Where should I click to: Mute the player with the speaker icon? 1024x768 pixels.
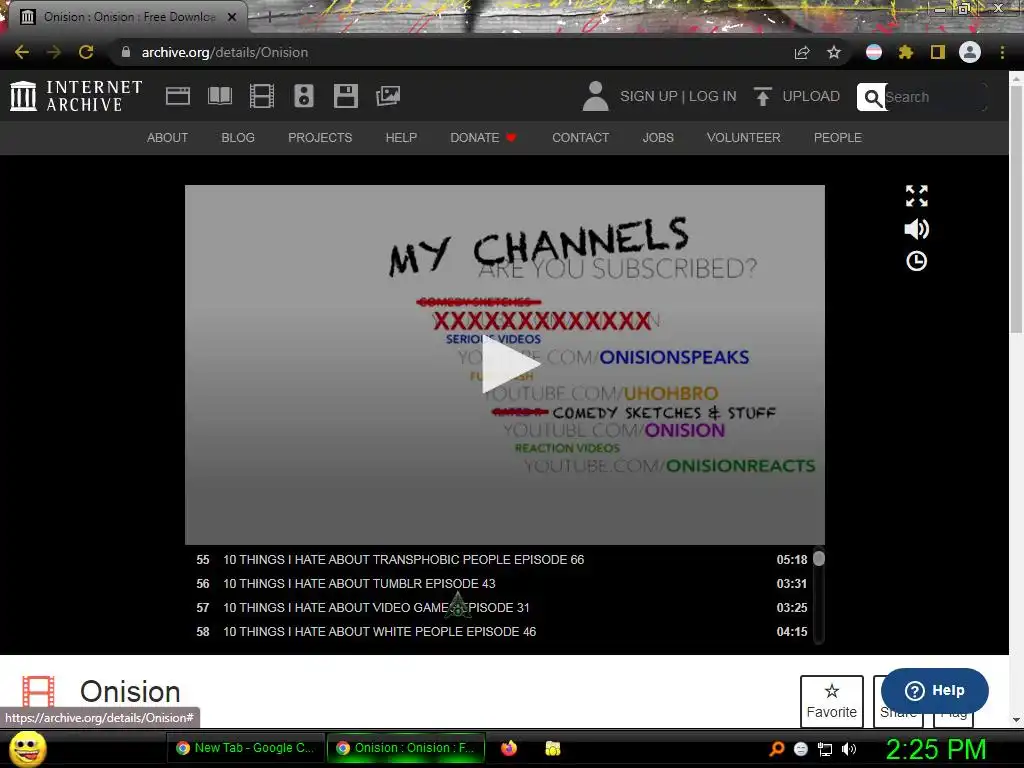[916, 229]
